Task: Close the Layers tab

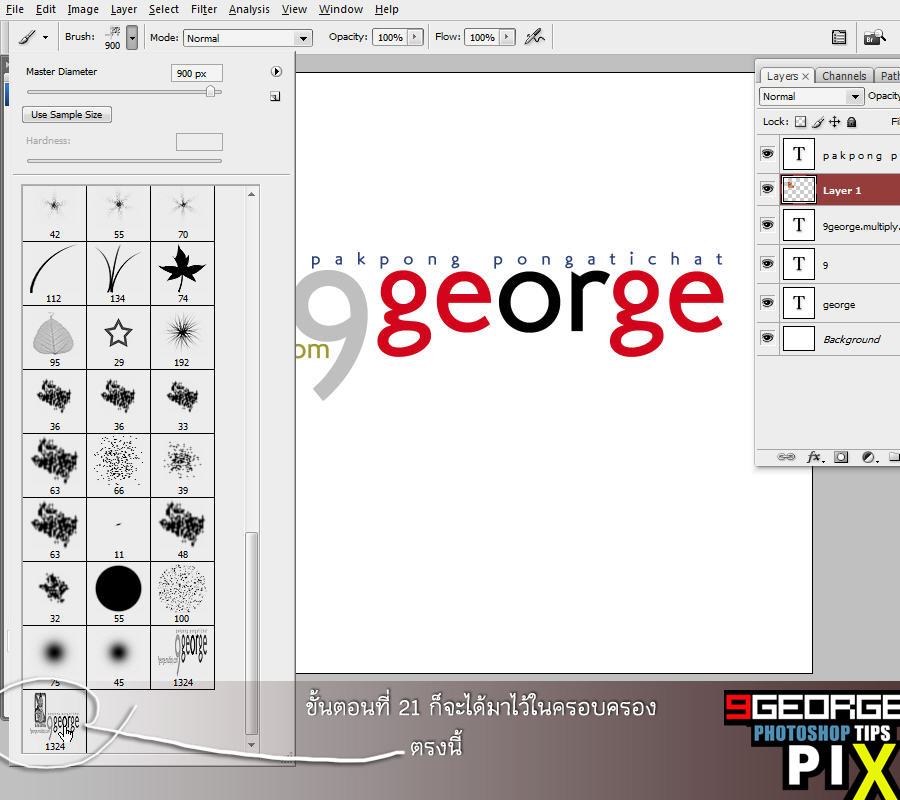Action: pos(805,76)
